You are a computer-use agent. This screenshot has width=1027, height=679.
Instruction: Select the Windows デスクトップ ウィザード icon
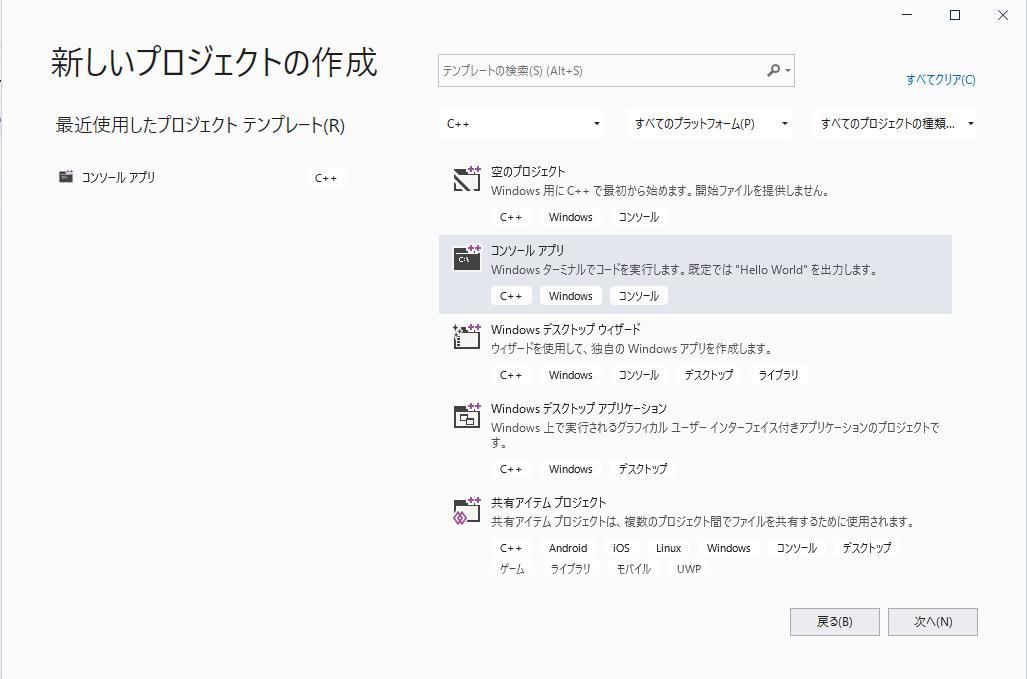click(x=466, y=337)
